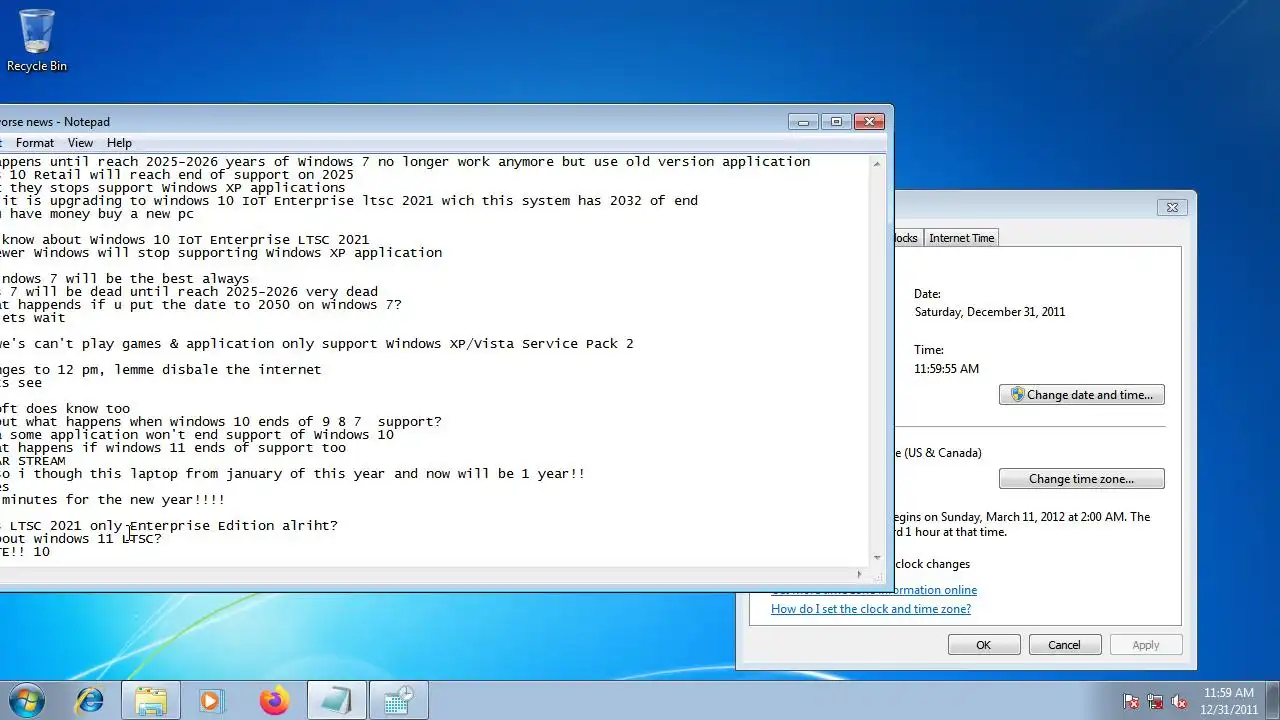
Task: Click the '11:59:55 AM' time value
Action: 947,369
